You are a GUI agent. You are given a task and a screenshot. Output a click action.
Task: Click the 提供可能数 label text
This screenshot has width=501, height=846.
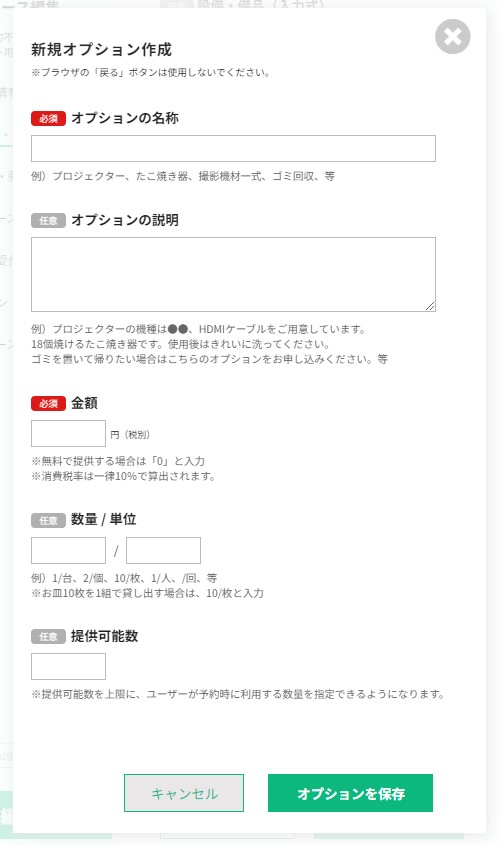pos(105,636)
